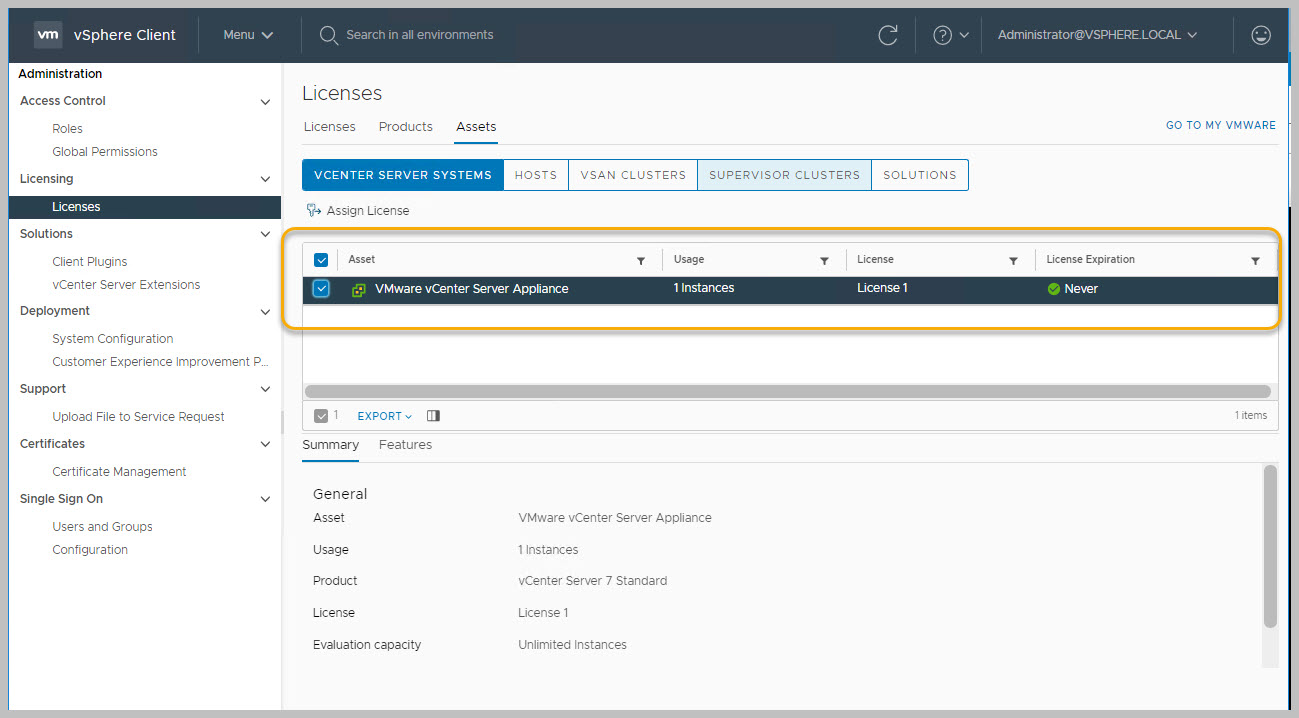Open the Menu dropdown
This screenshot has height=718, width=1299.
(248, 35)
